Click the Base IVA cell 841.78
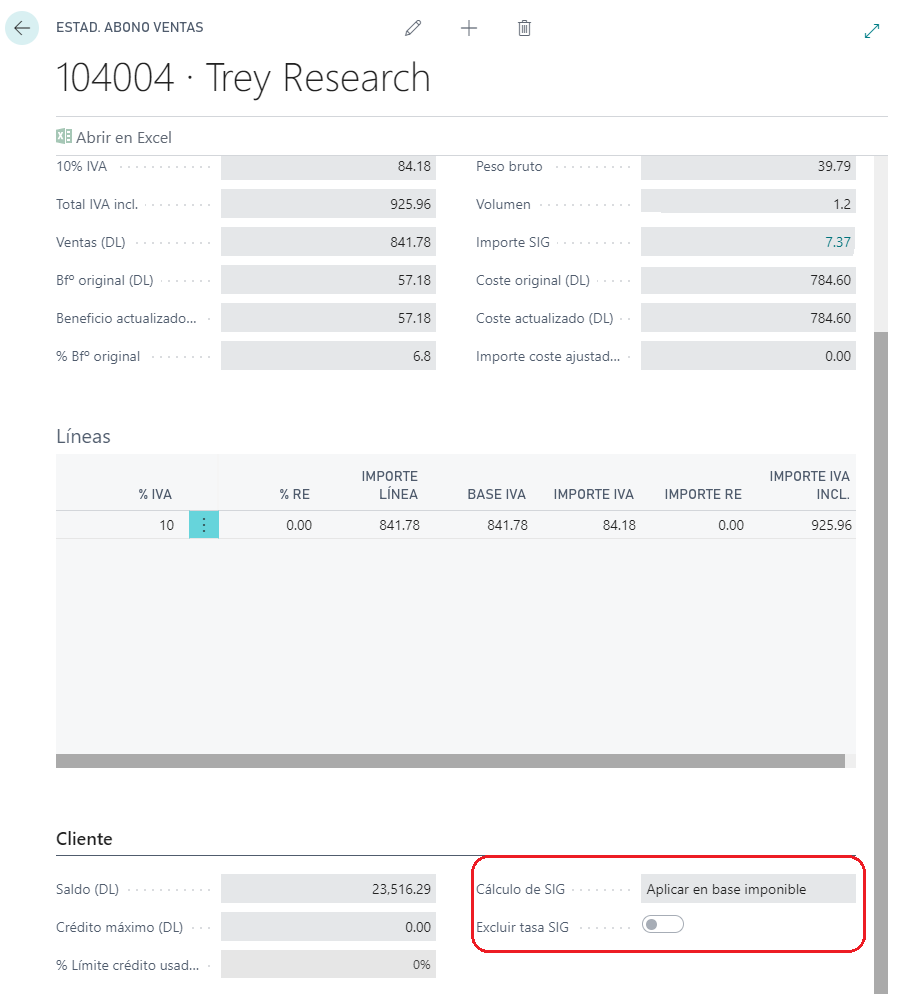Image resolution: width=917 pixels, height=994 pixels. pyautogui.click(x=507, y=525)
